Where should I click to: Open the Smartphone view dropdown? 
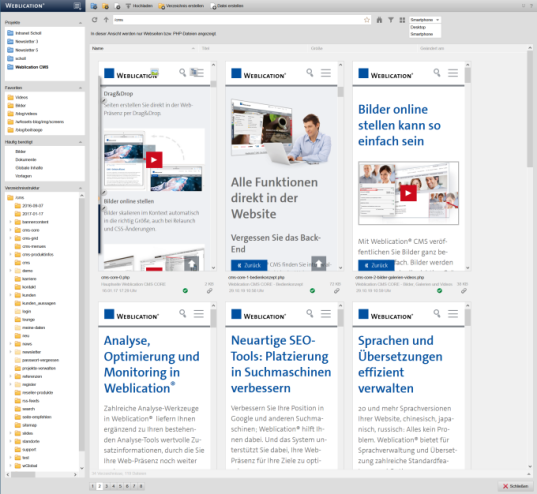coord(425,20)
